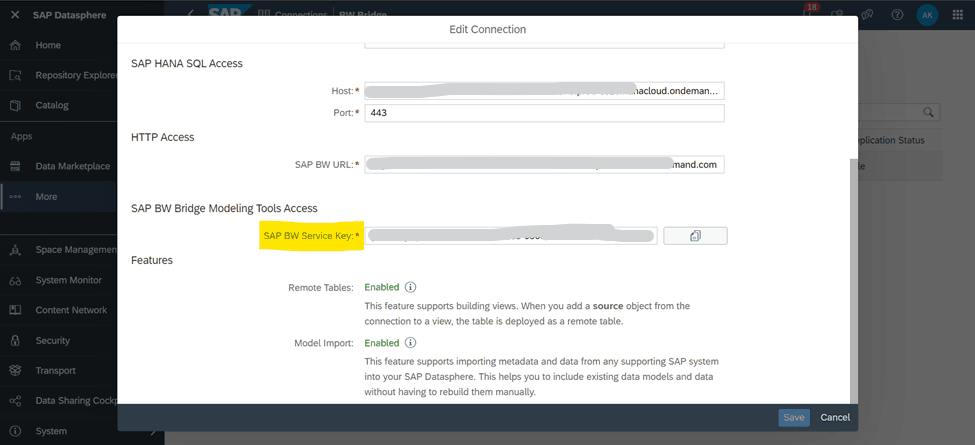Show info for Remote Tables feature

410,287
